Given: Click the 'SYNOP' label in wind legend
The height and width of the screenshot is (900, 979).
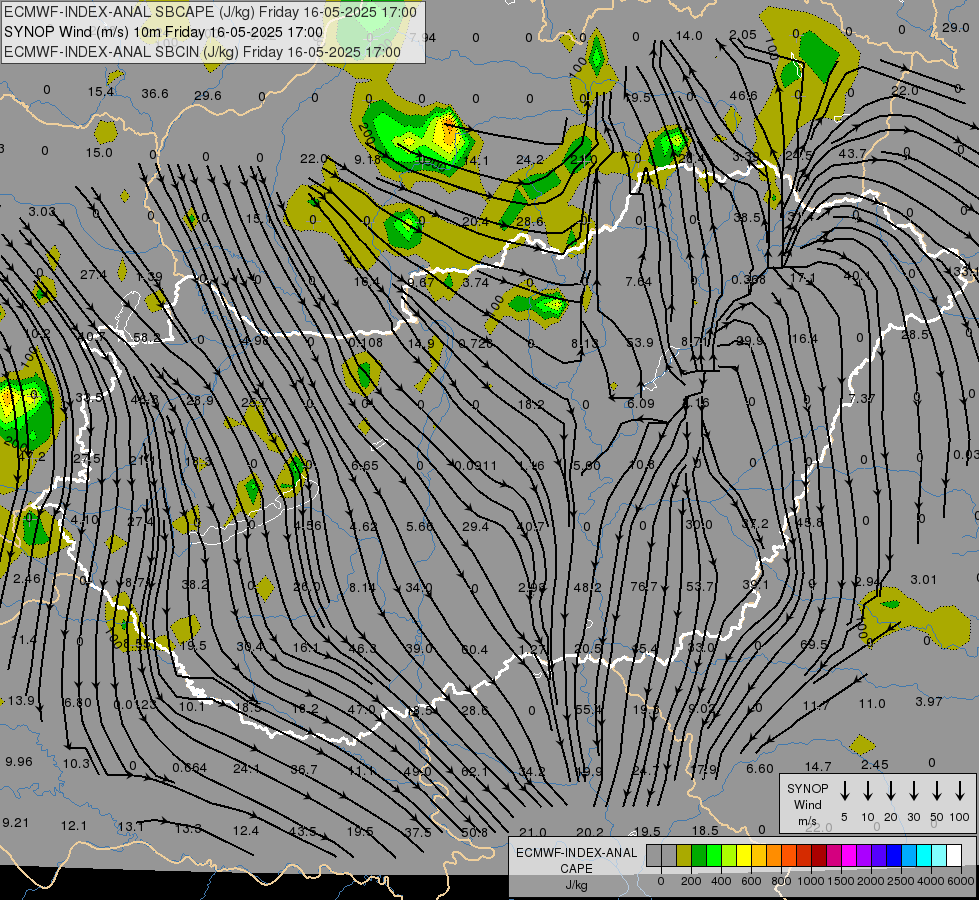Looking at the screenshot, I should (807, 788).
